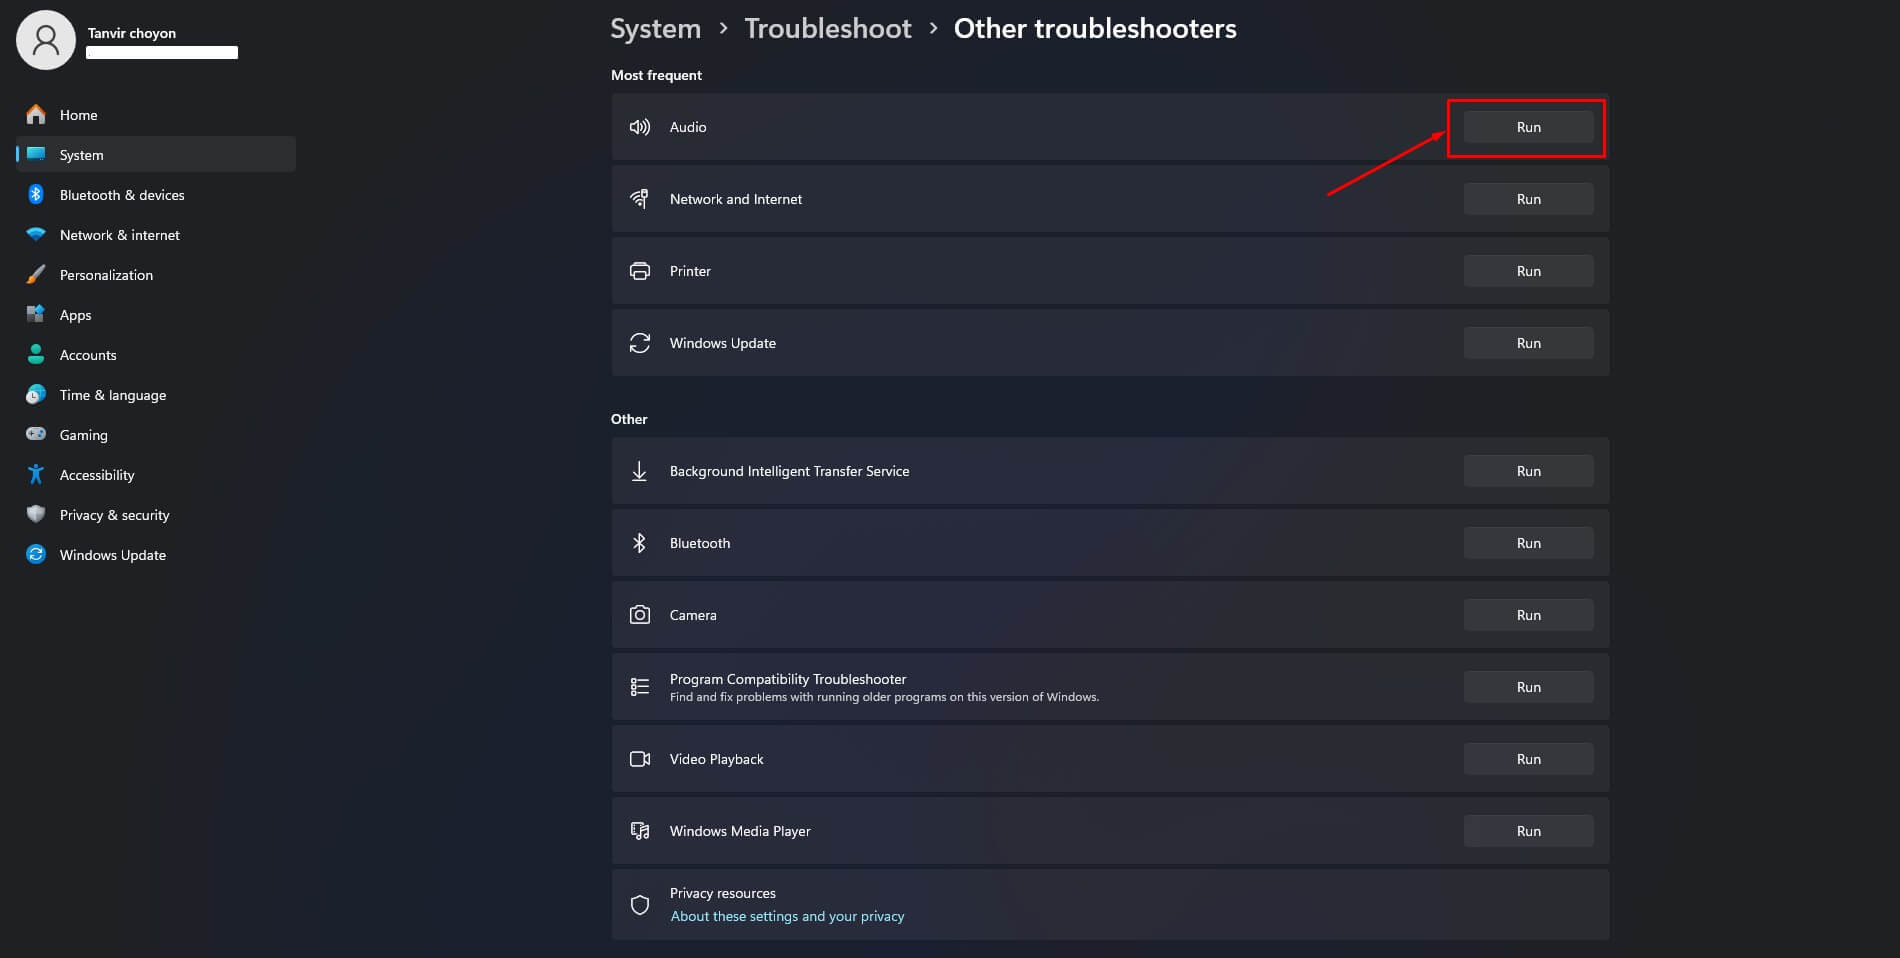This screenshot has width=1900, height=958.
Task: Click the Personalization paintbrush icon
Action: coord(36,275)
